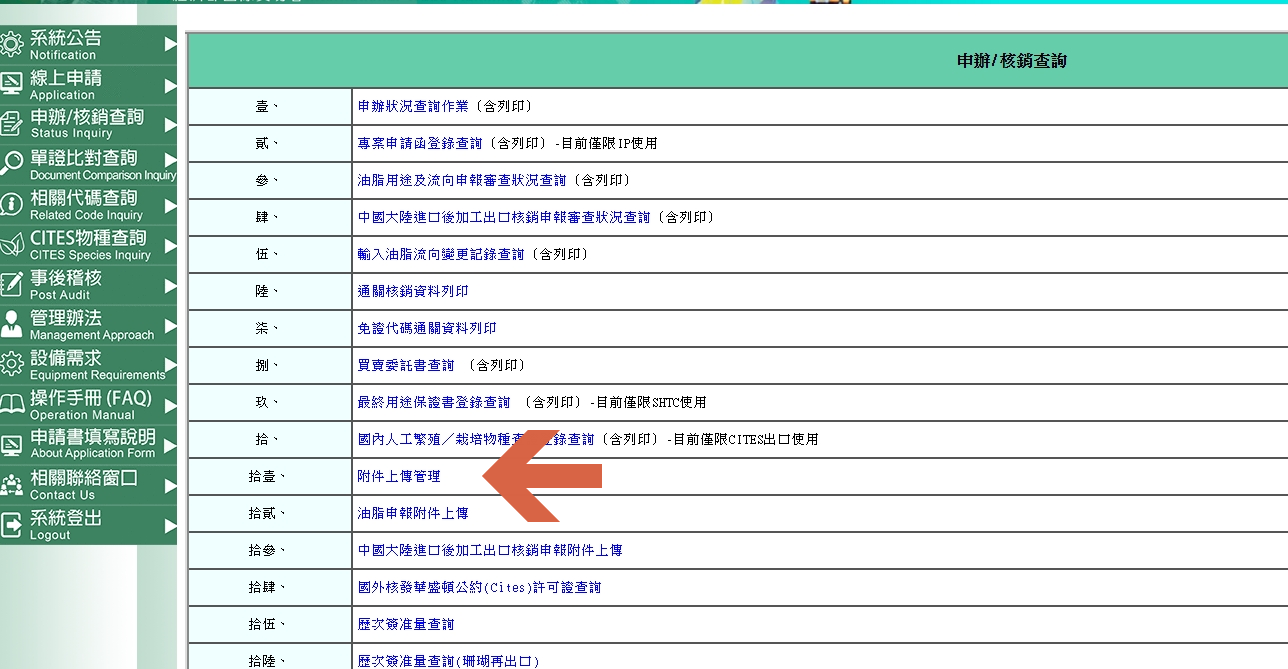Open the 歷次簽准量查詢(珊瑚再出口) link
The width and height of the screenshot is (1288, 669).
[x=448, y=661]
